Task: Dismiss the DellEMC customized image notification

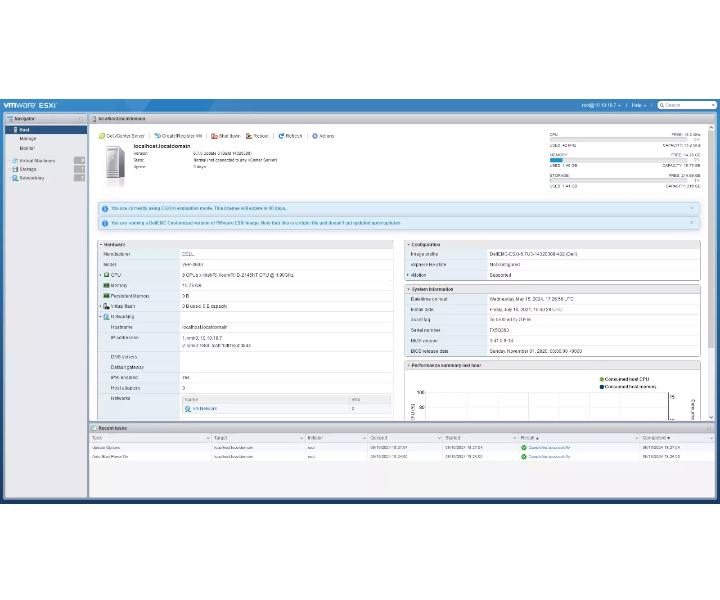Action: [x=691, y=223]
